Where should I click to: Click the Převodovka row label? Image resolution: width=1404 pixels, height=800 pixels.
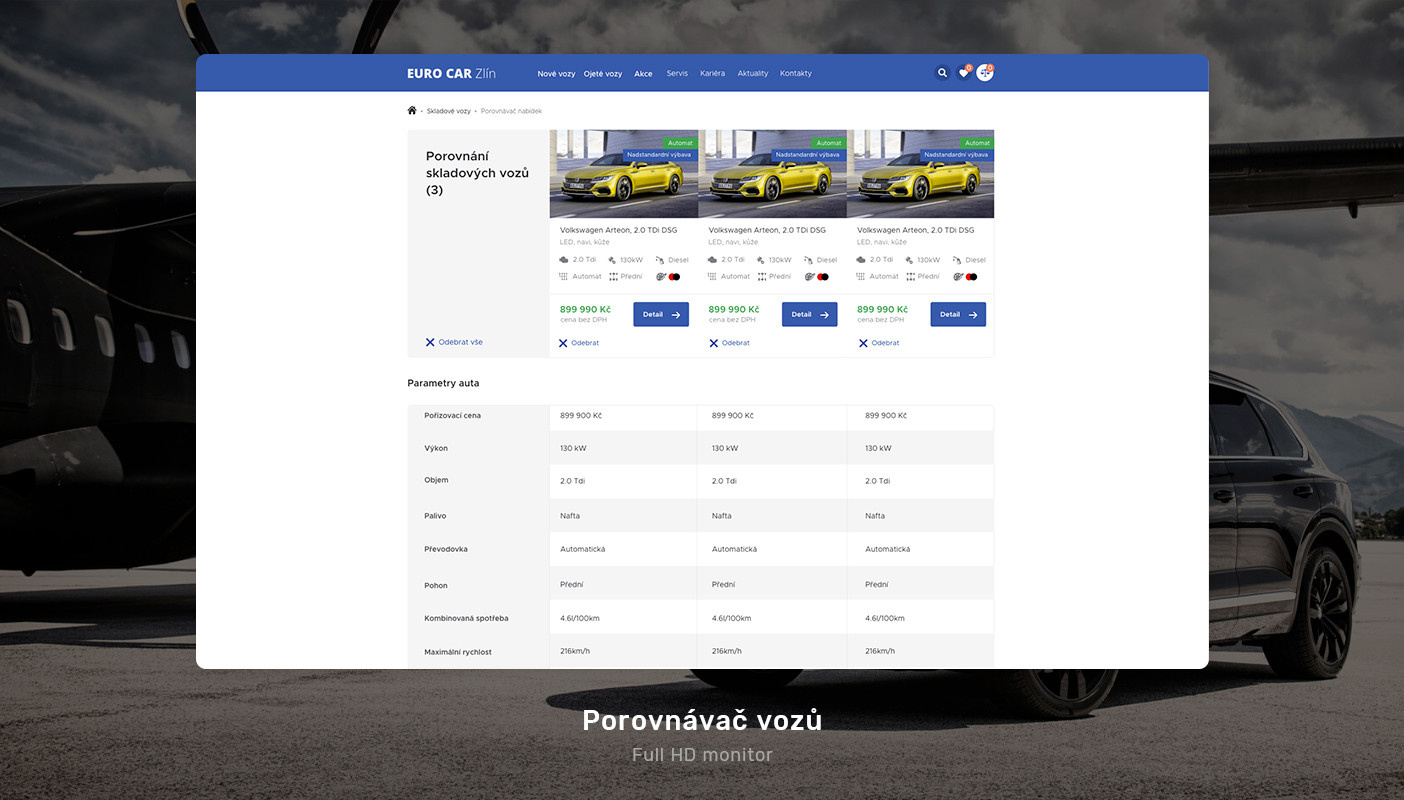pyautogui.click(x=446, y=549)
